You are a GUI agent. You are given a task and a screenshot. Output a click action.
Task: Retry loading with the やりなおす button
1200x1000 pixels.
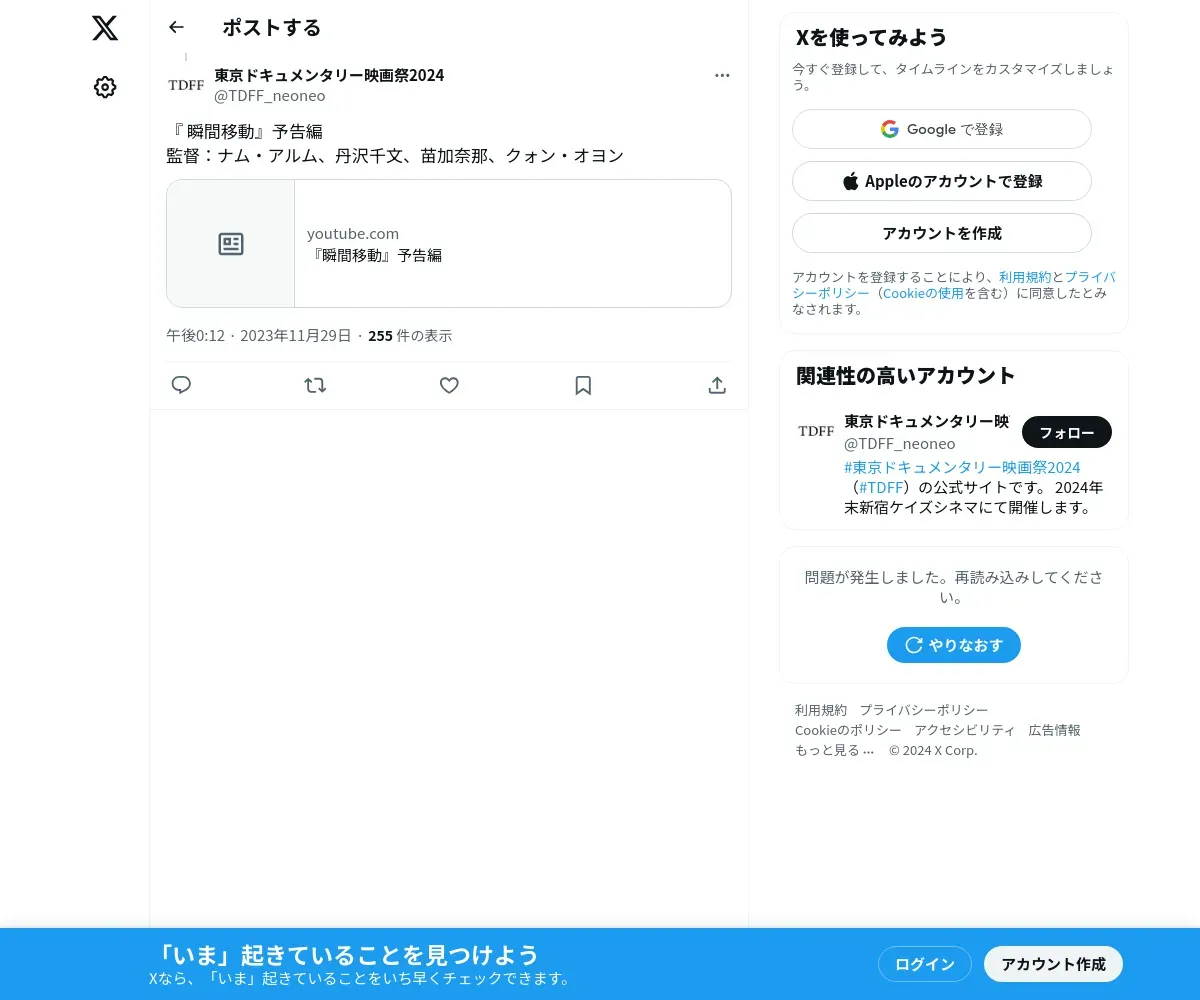click(x=954, y=645)
